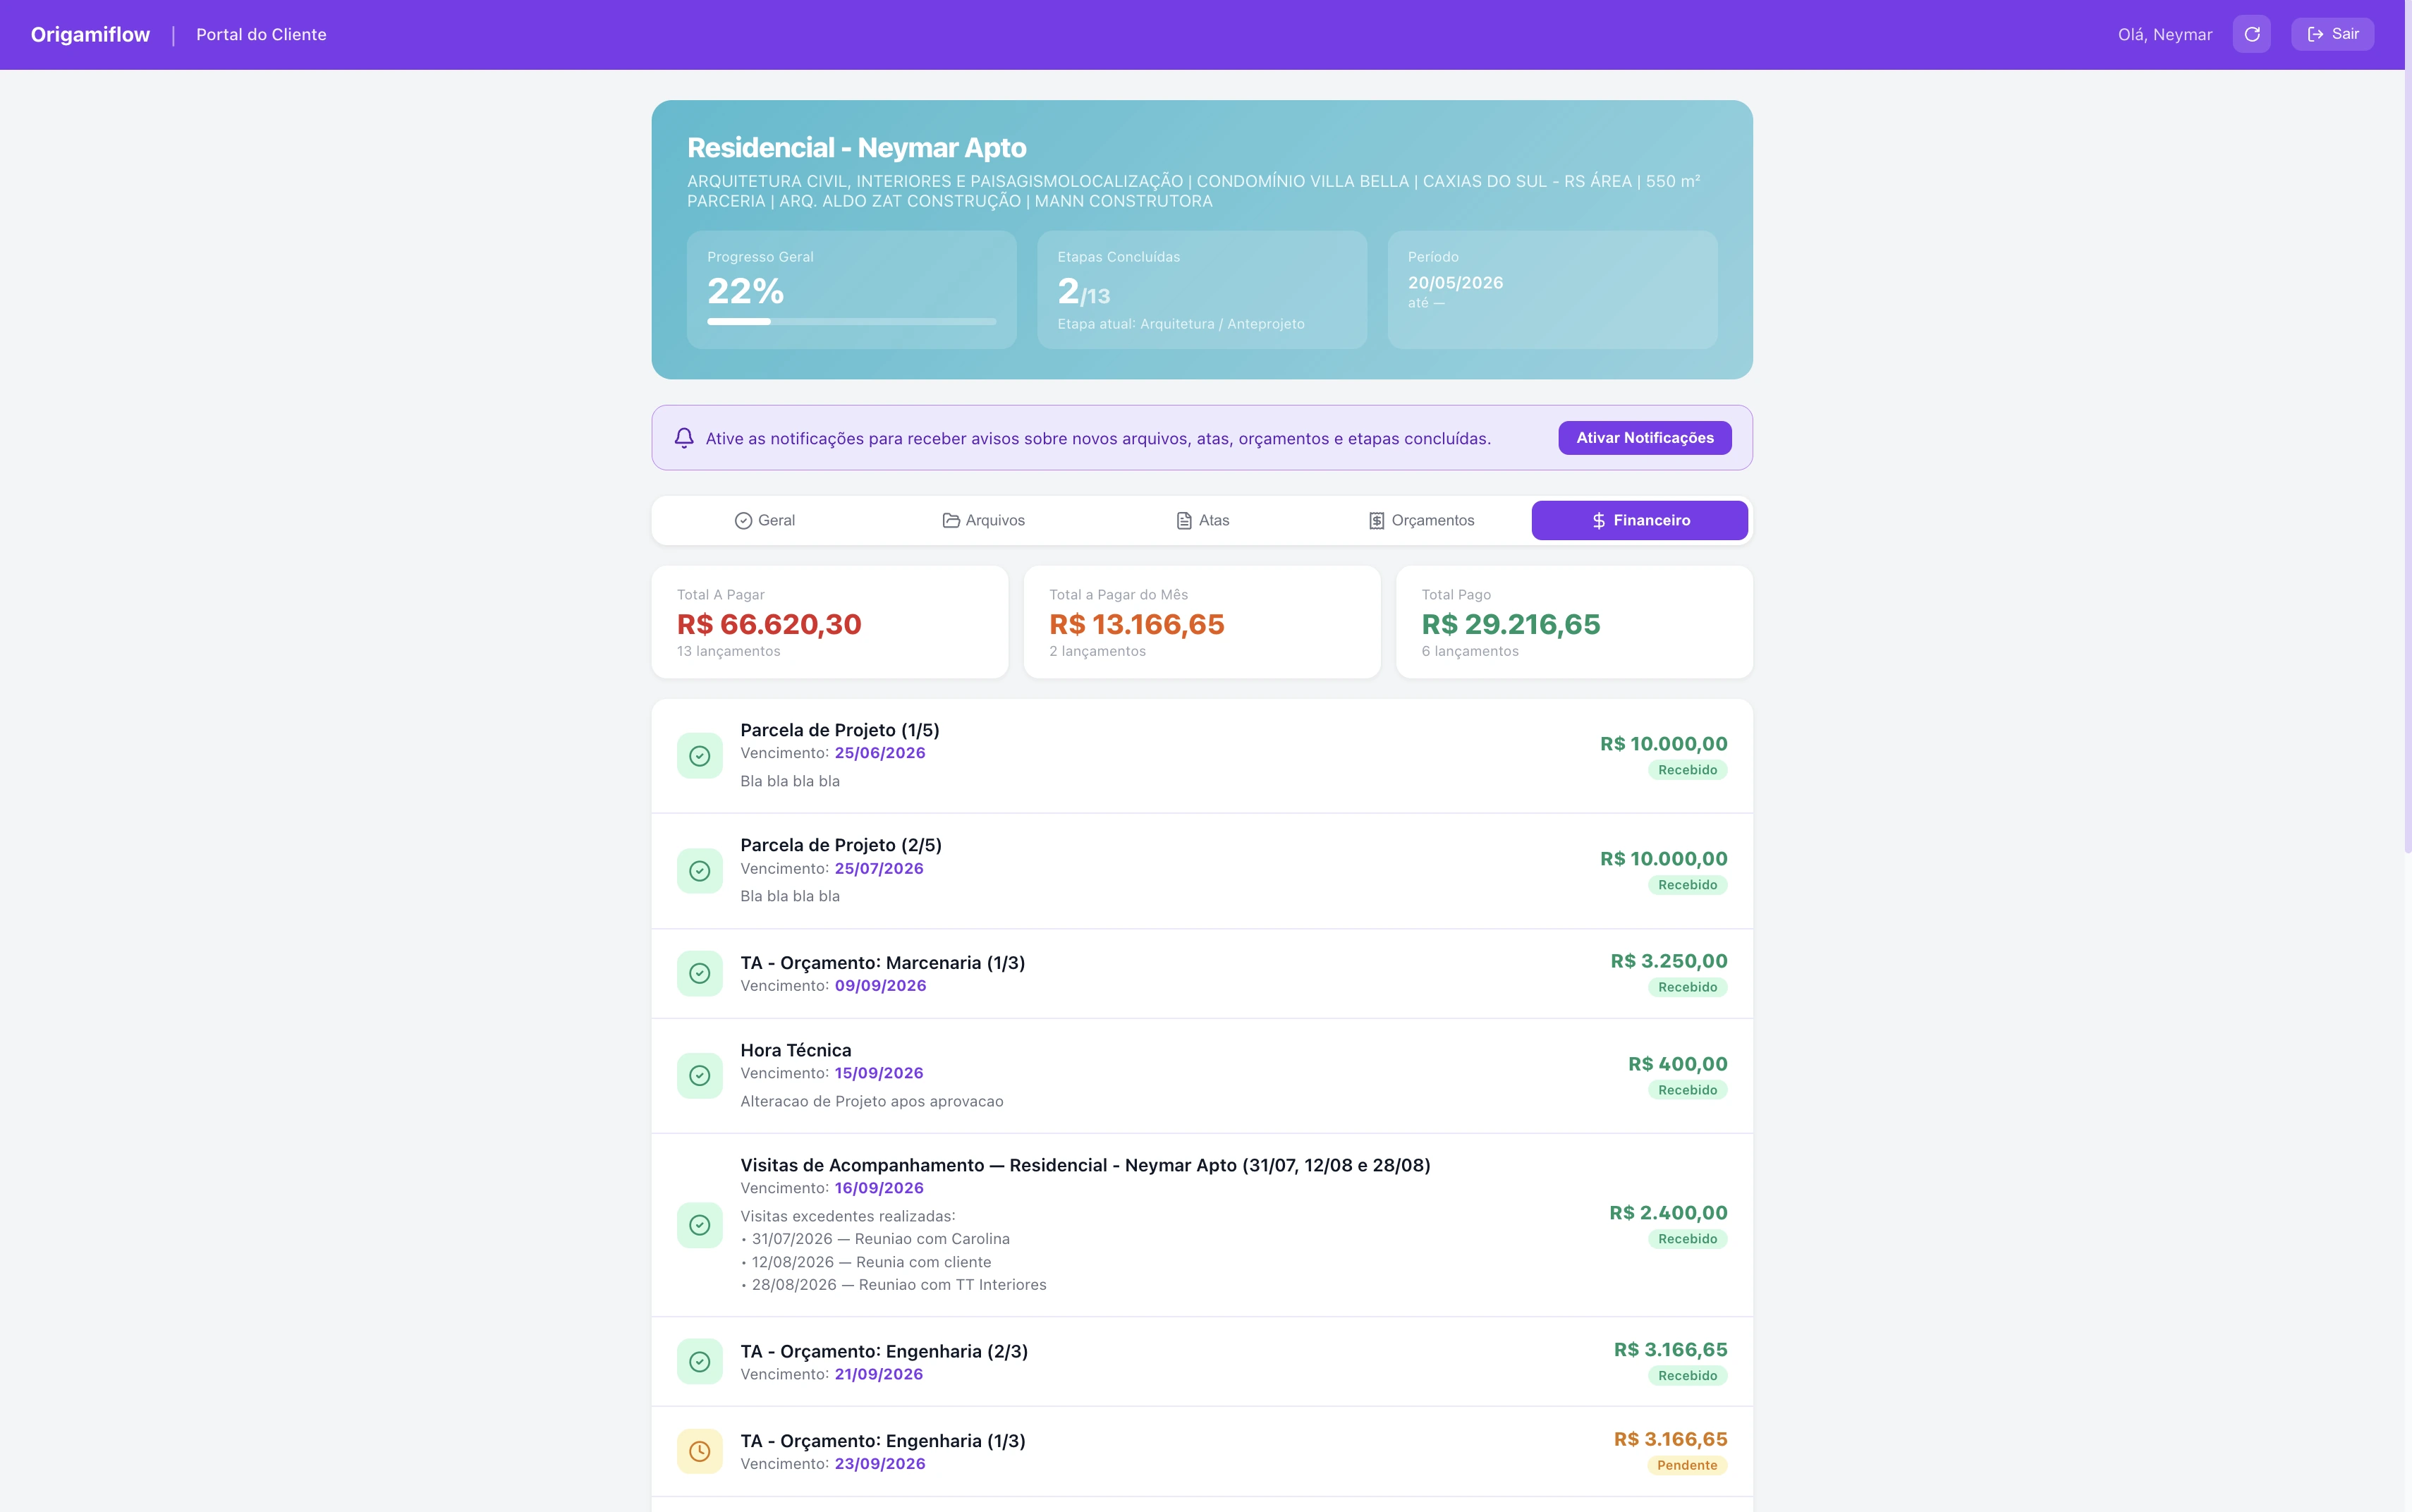Click Recebido badge for Hora Técnica
Image resolution: width=2412 pixels, height=1512 pixels.
[x=1687, y=1090]
